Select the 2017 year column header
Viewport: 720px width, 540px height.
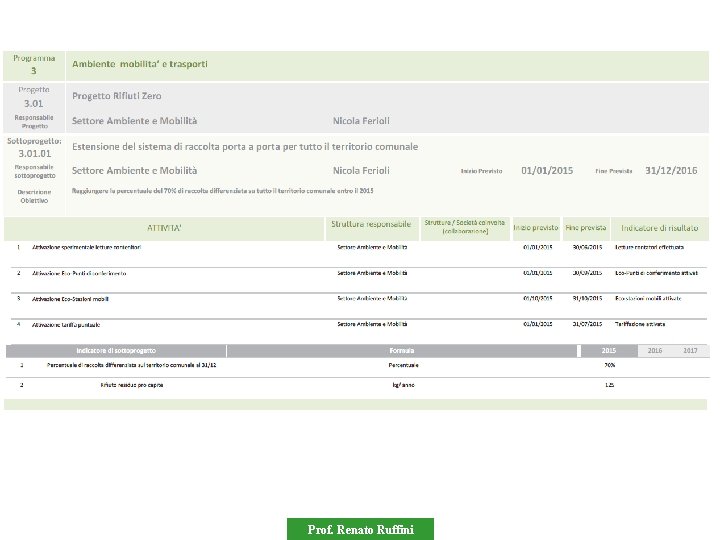pos(690,350)
